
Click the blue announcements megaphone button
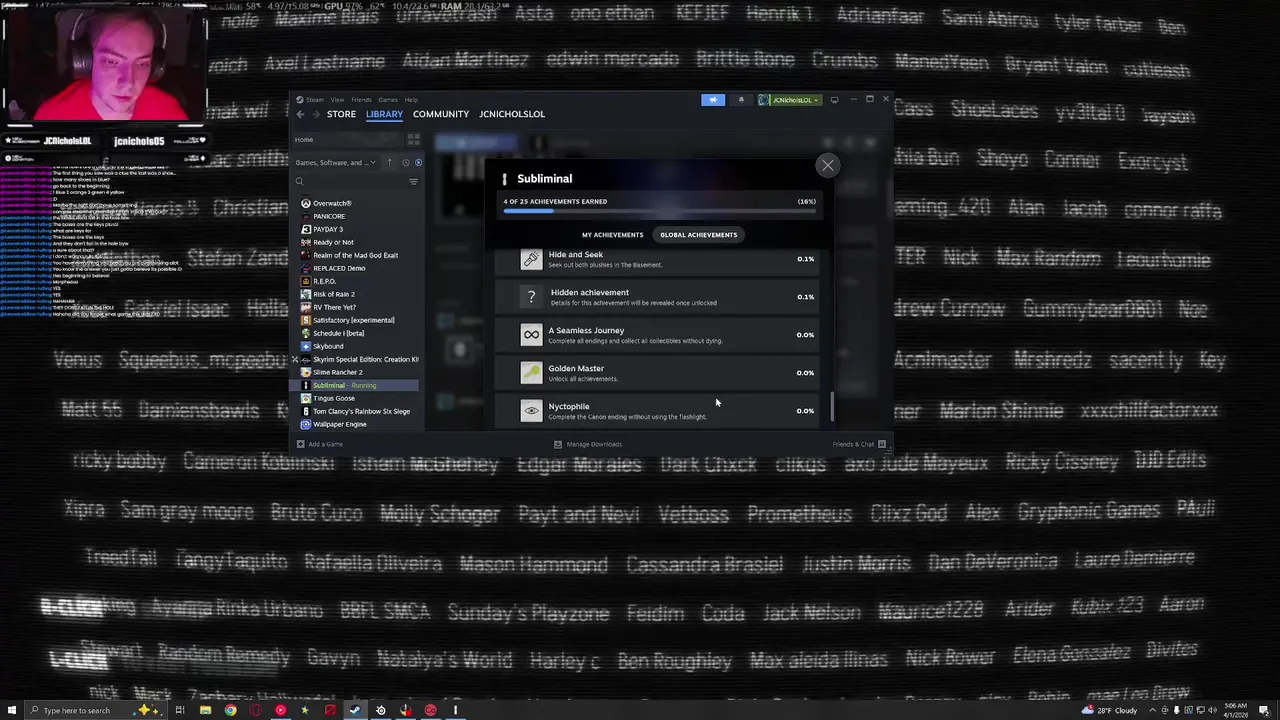[713, 100]
